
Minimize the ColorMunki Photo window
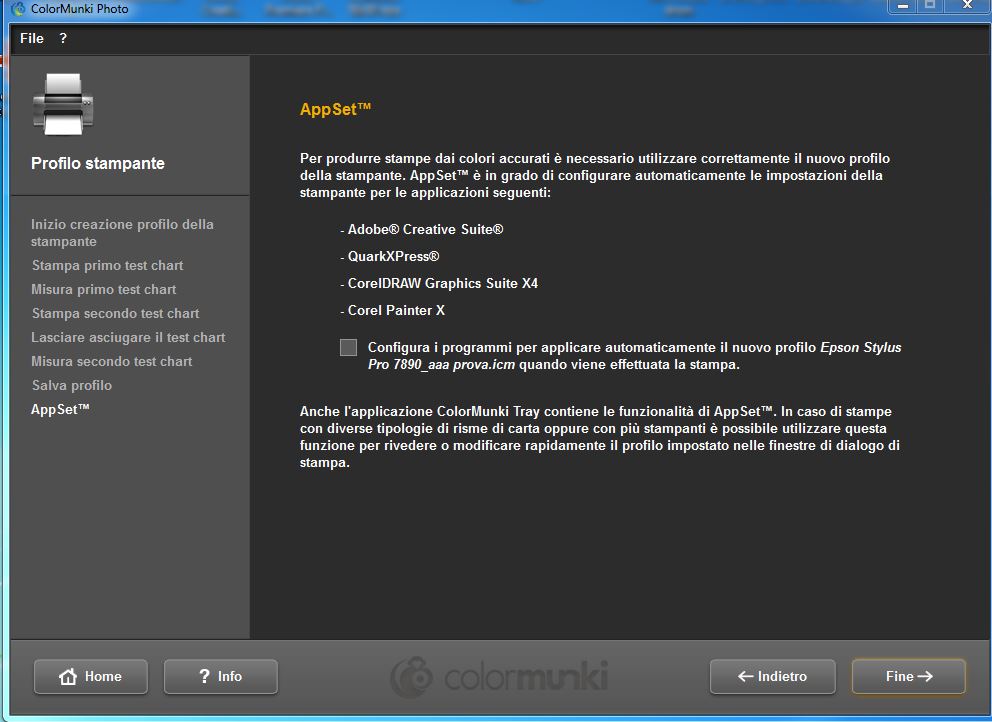[x=903, y=6]
